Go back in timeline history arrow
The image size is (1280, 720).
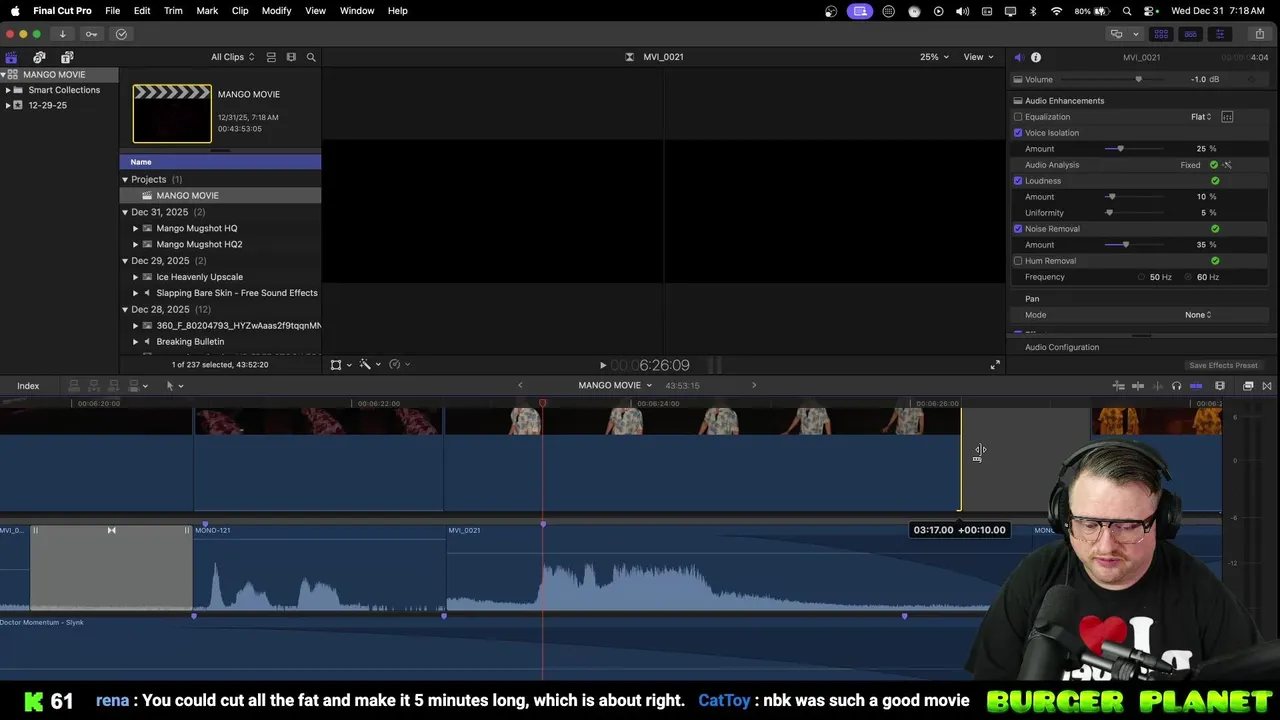(520, 386)
